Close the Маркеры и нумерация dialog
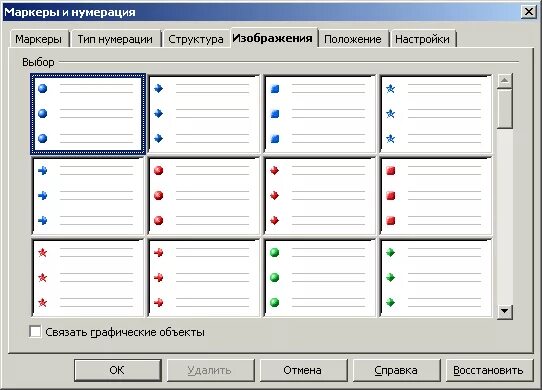Screen dimensions: 542x390 529,12
